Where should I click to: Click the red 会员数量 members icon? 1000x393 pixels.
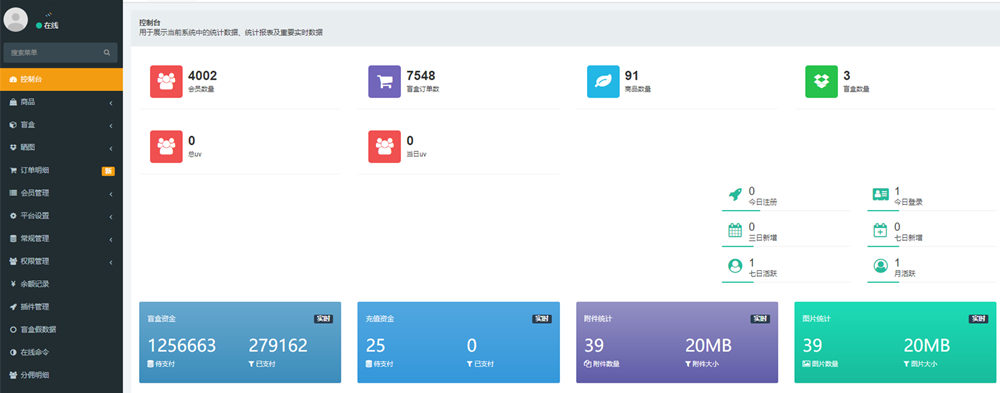point(166,82)
